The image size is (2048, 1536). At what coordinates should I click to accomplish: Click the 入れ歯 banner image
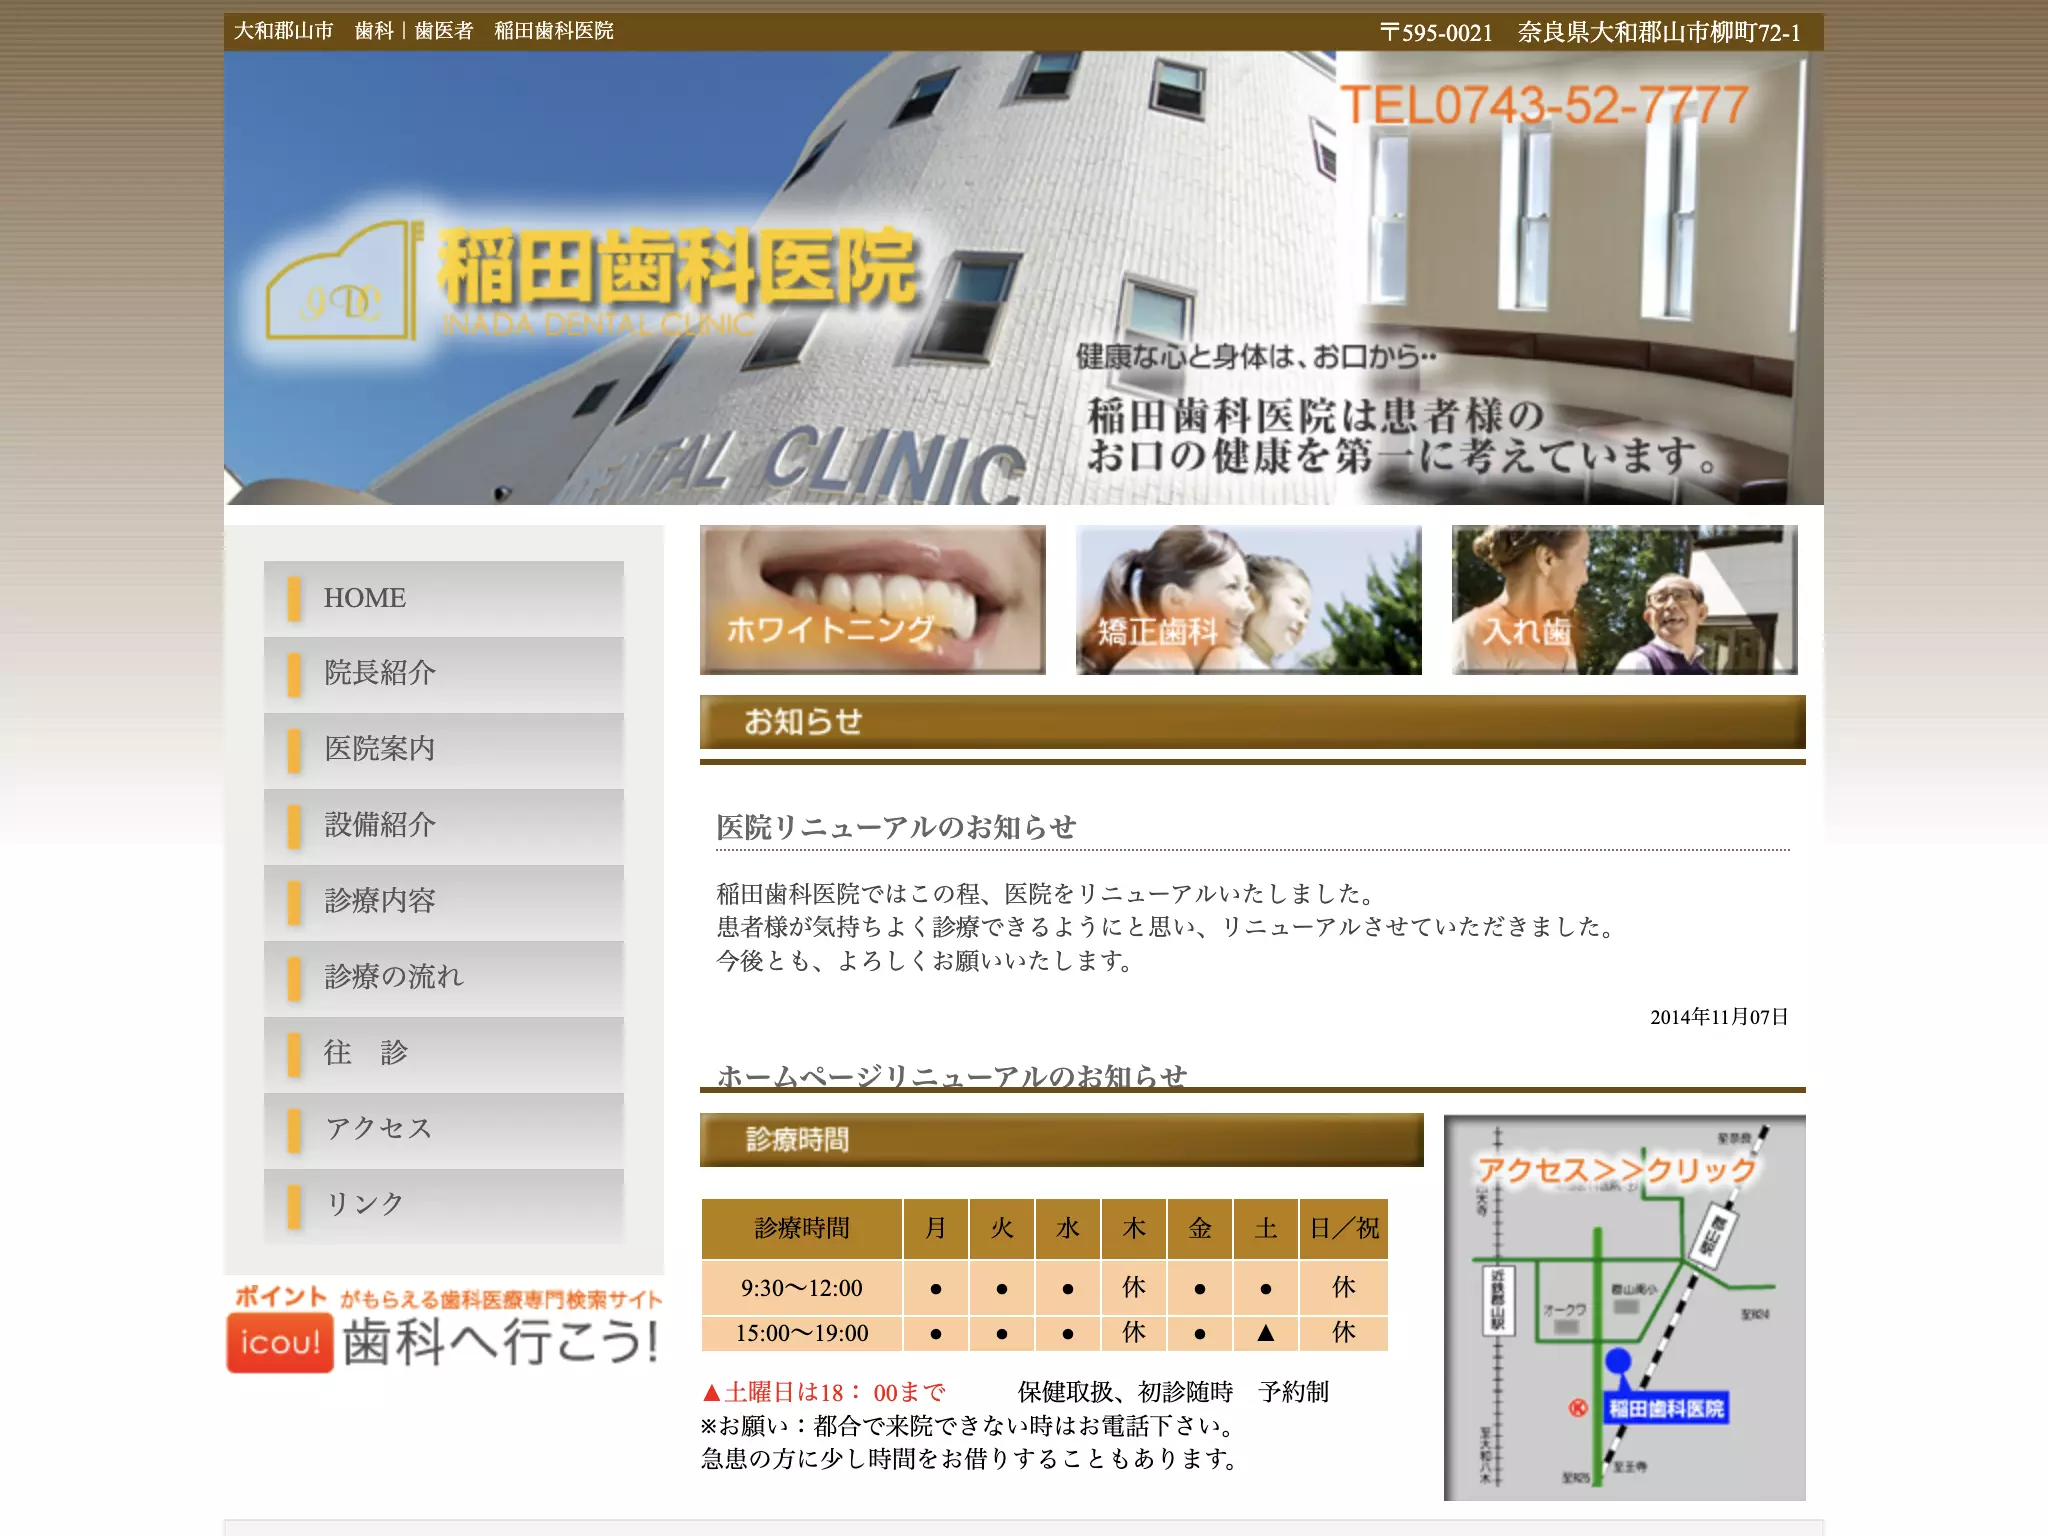point(1625,600)
